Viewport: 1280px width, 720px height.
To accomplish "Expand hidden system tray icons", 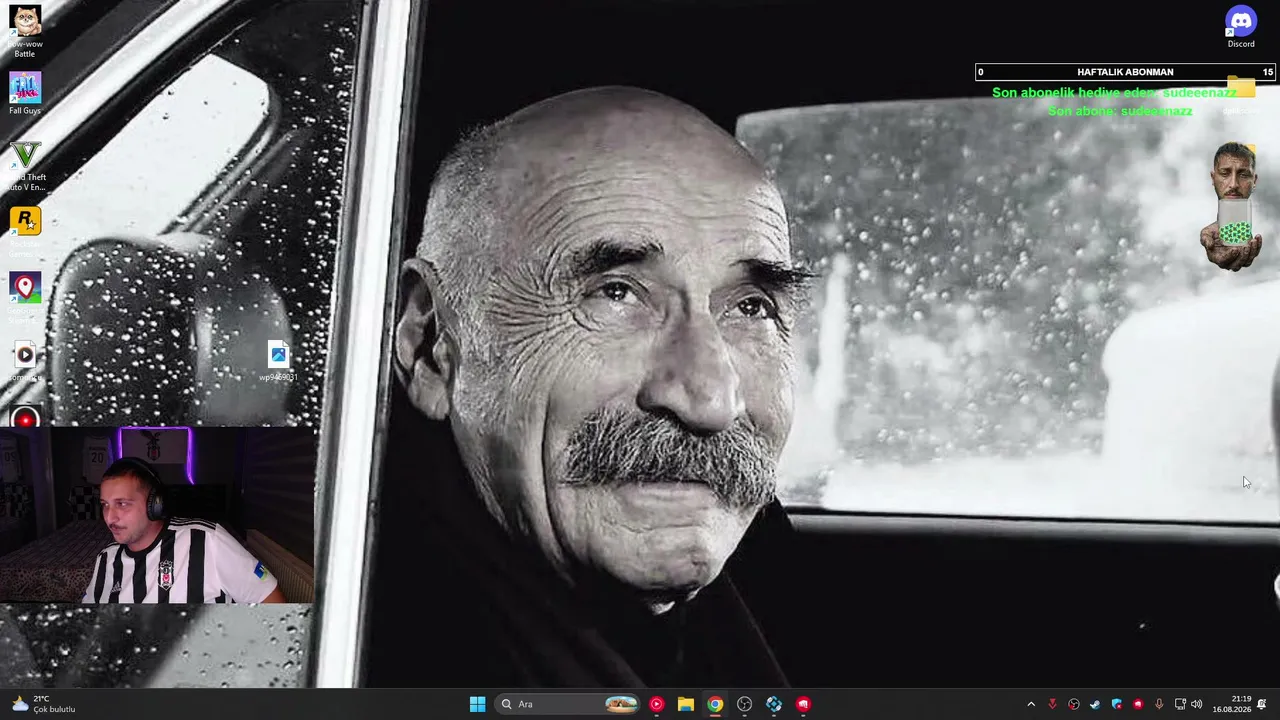I will tap(1031, 705).
